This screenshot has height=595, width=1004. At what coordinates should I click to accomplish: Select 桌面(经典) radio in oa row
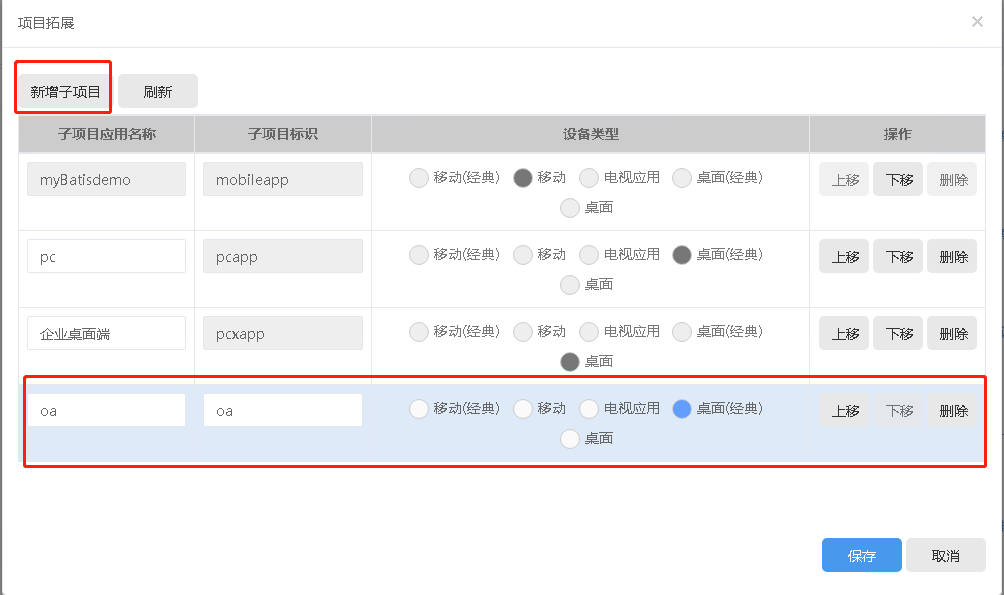[682, 408]
